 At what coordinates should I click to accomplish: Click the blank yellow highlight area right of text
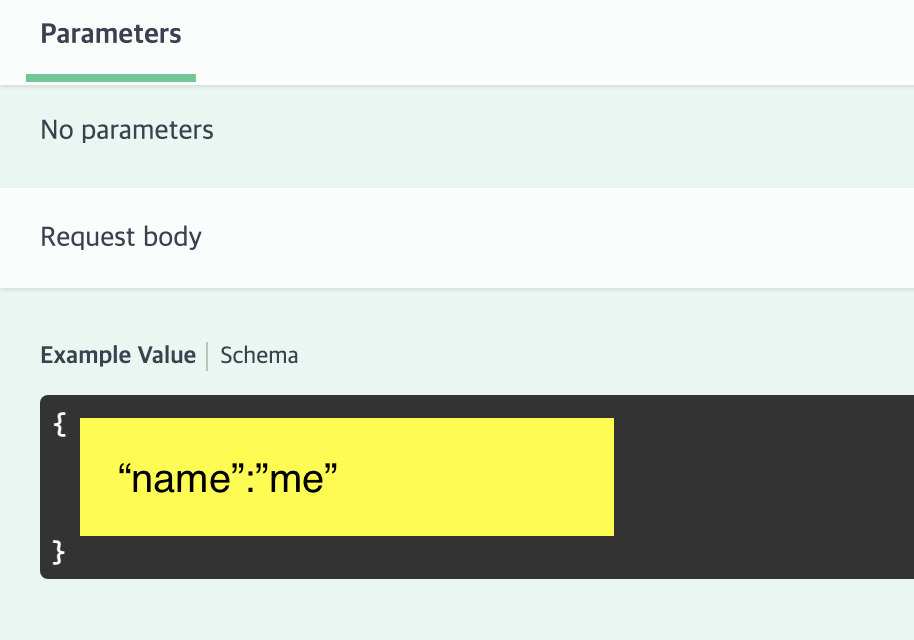480,480
